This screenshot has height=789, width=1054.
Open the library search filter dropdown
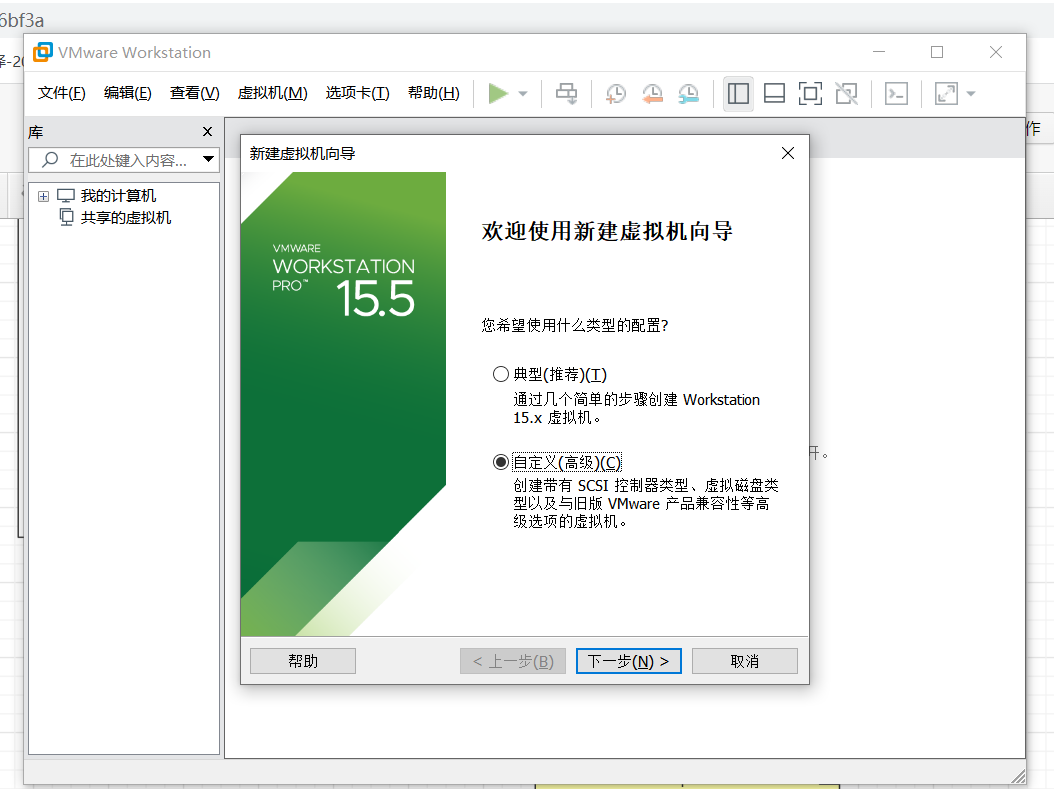(208, 159)
